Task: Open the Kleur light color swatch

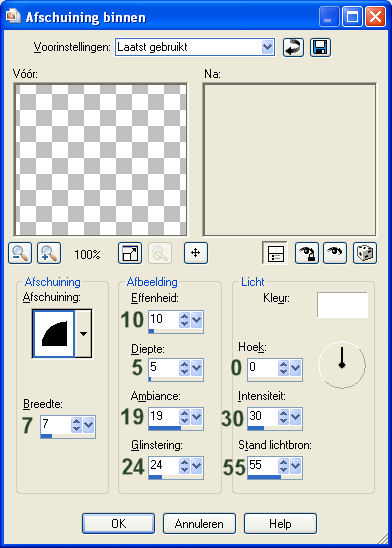Action: [342, 305]
